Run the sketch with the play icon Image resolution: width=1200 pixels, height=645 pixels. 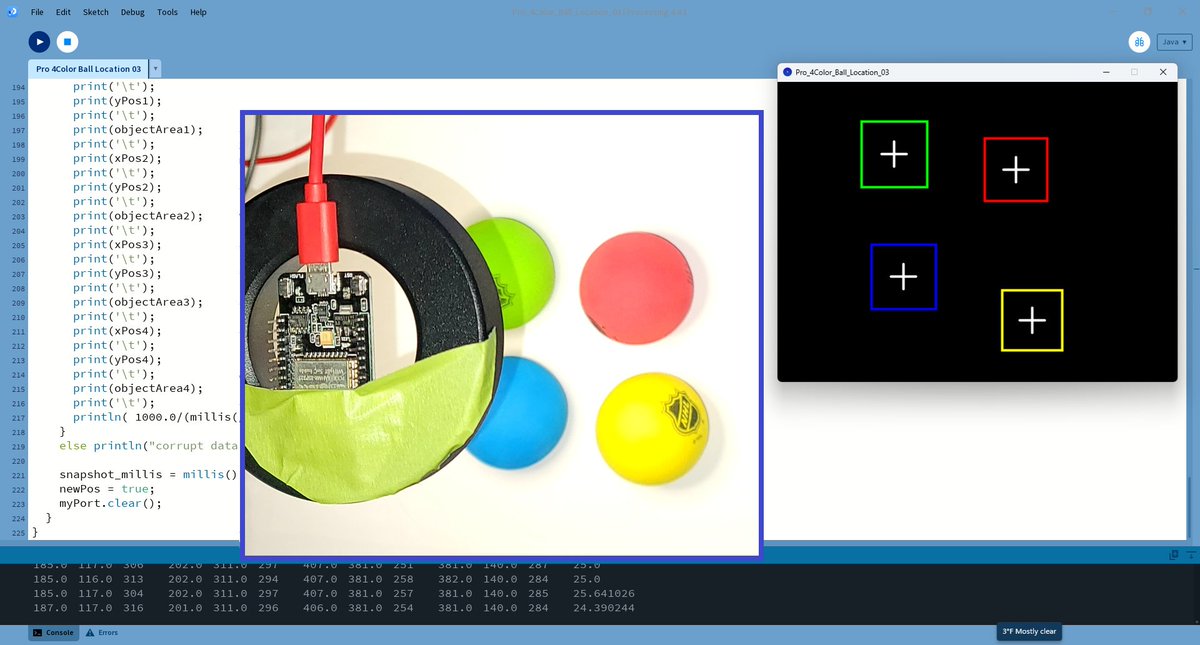[x=38, y=41]
